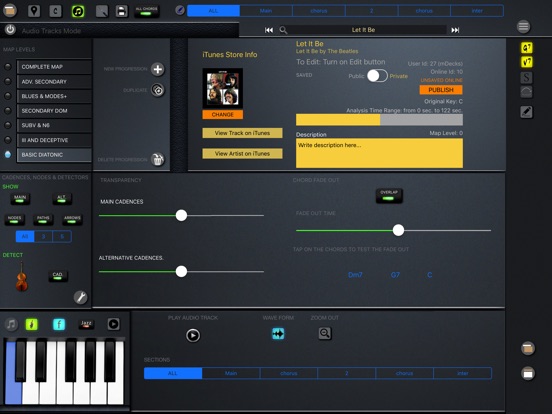This screenshot has height=414, width=552.
Task: Adjust the Main Cadences transparency slider
Action: pyautogui.click(x=181, y=215)
